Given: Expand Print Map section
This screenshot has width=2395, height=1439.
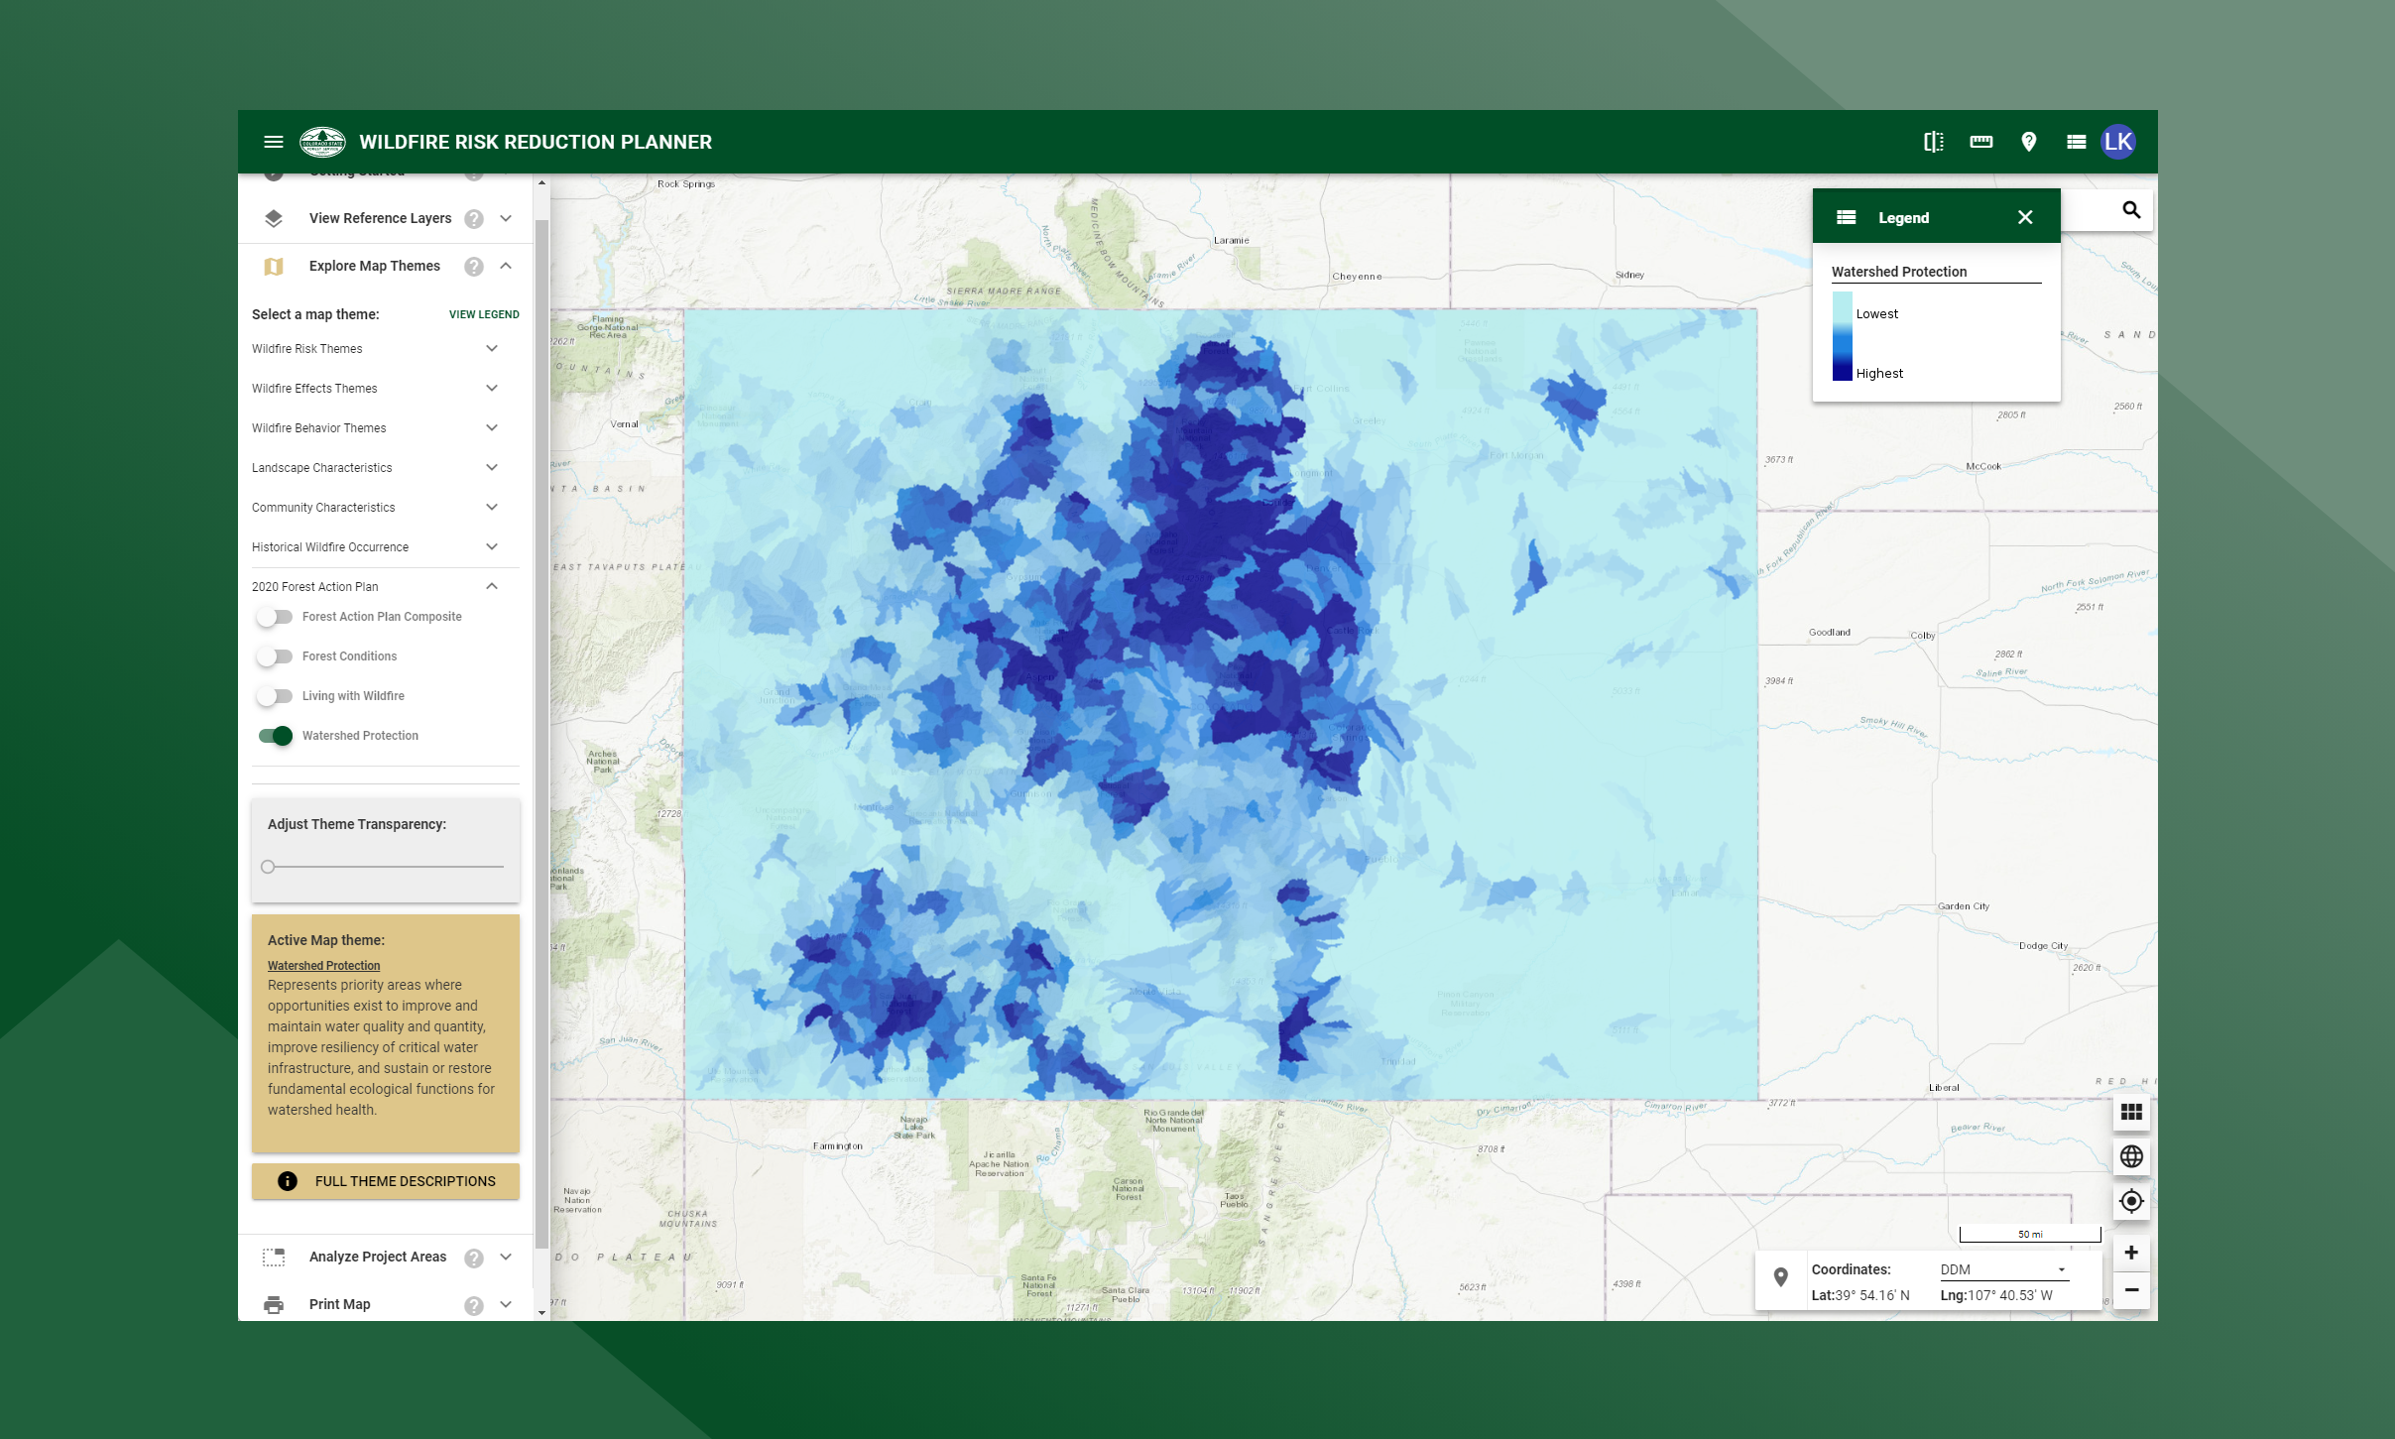Looking at the screenshot, I should 506,1304.
